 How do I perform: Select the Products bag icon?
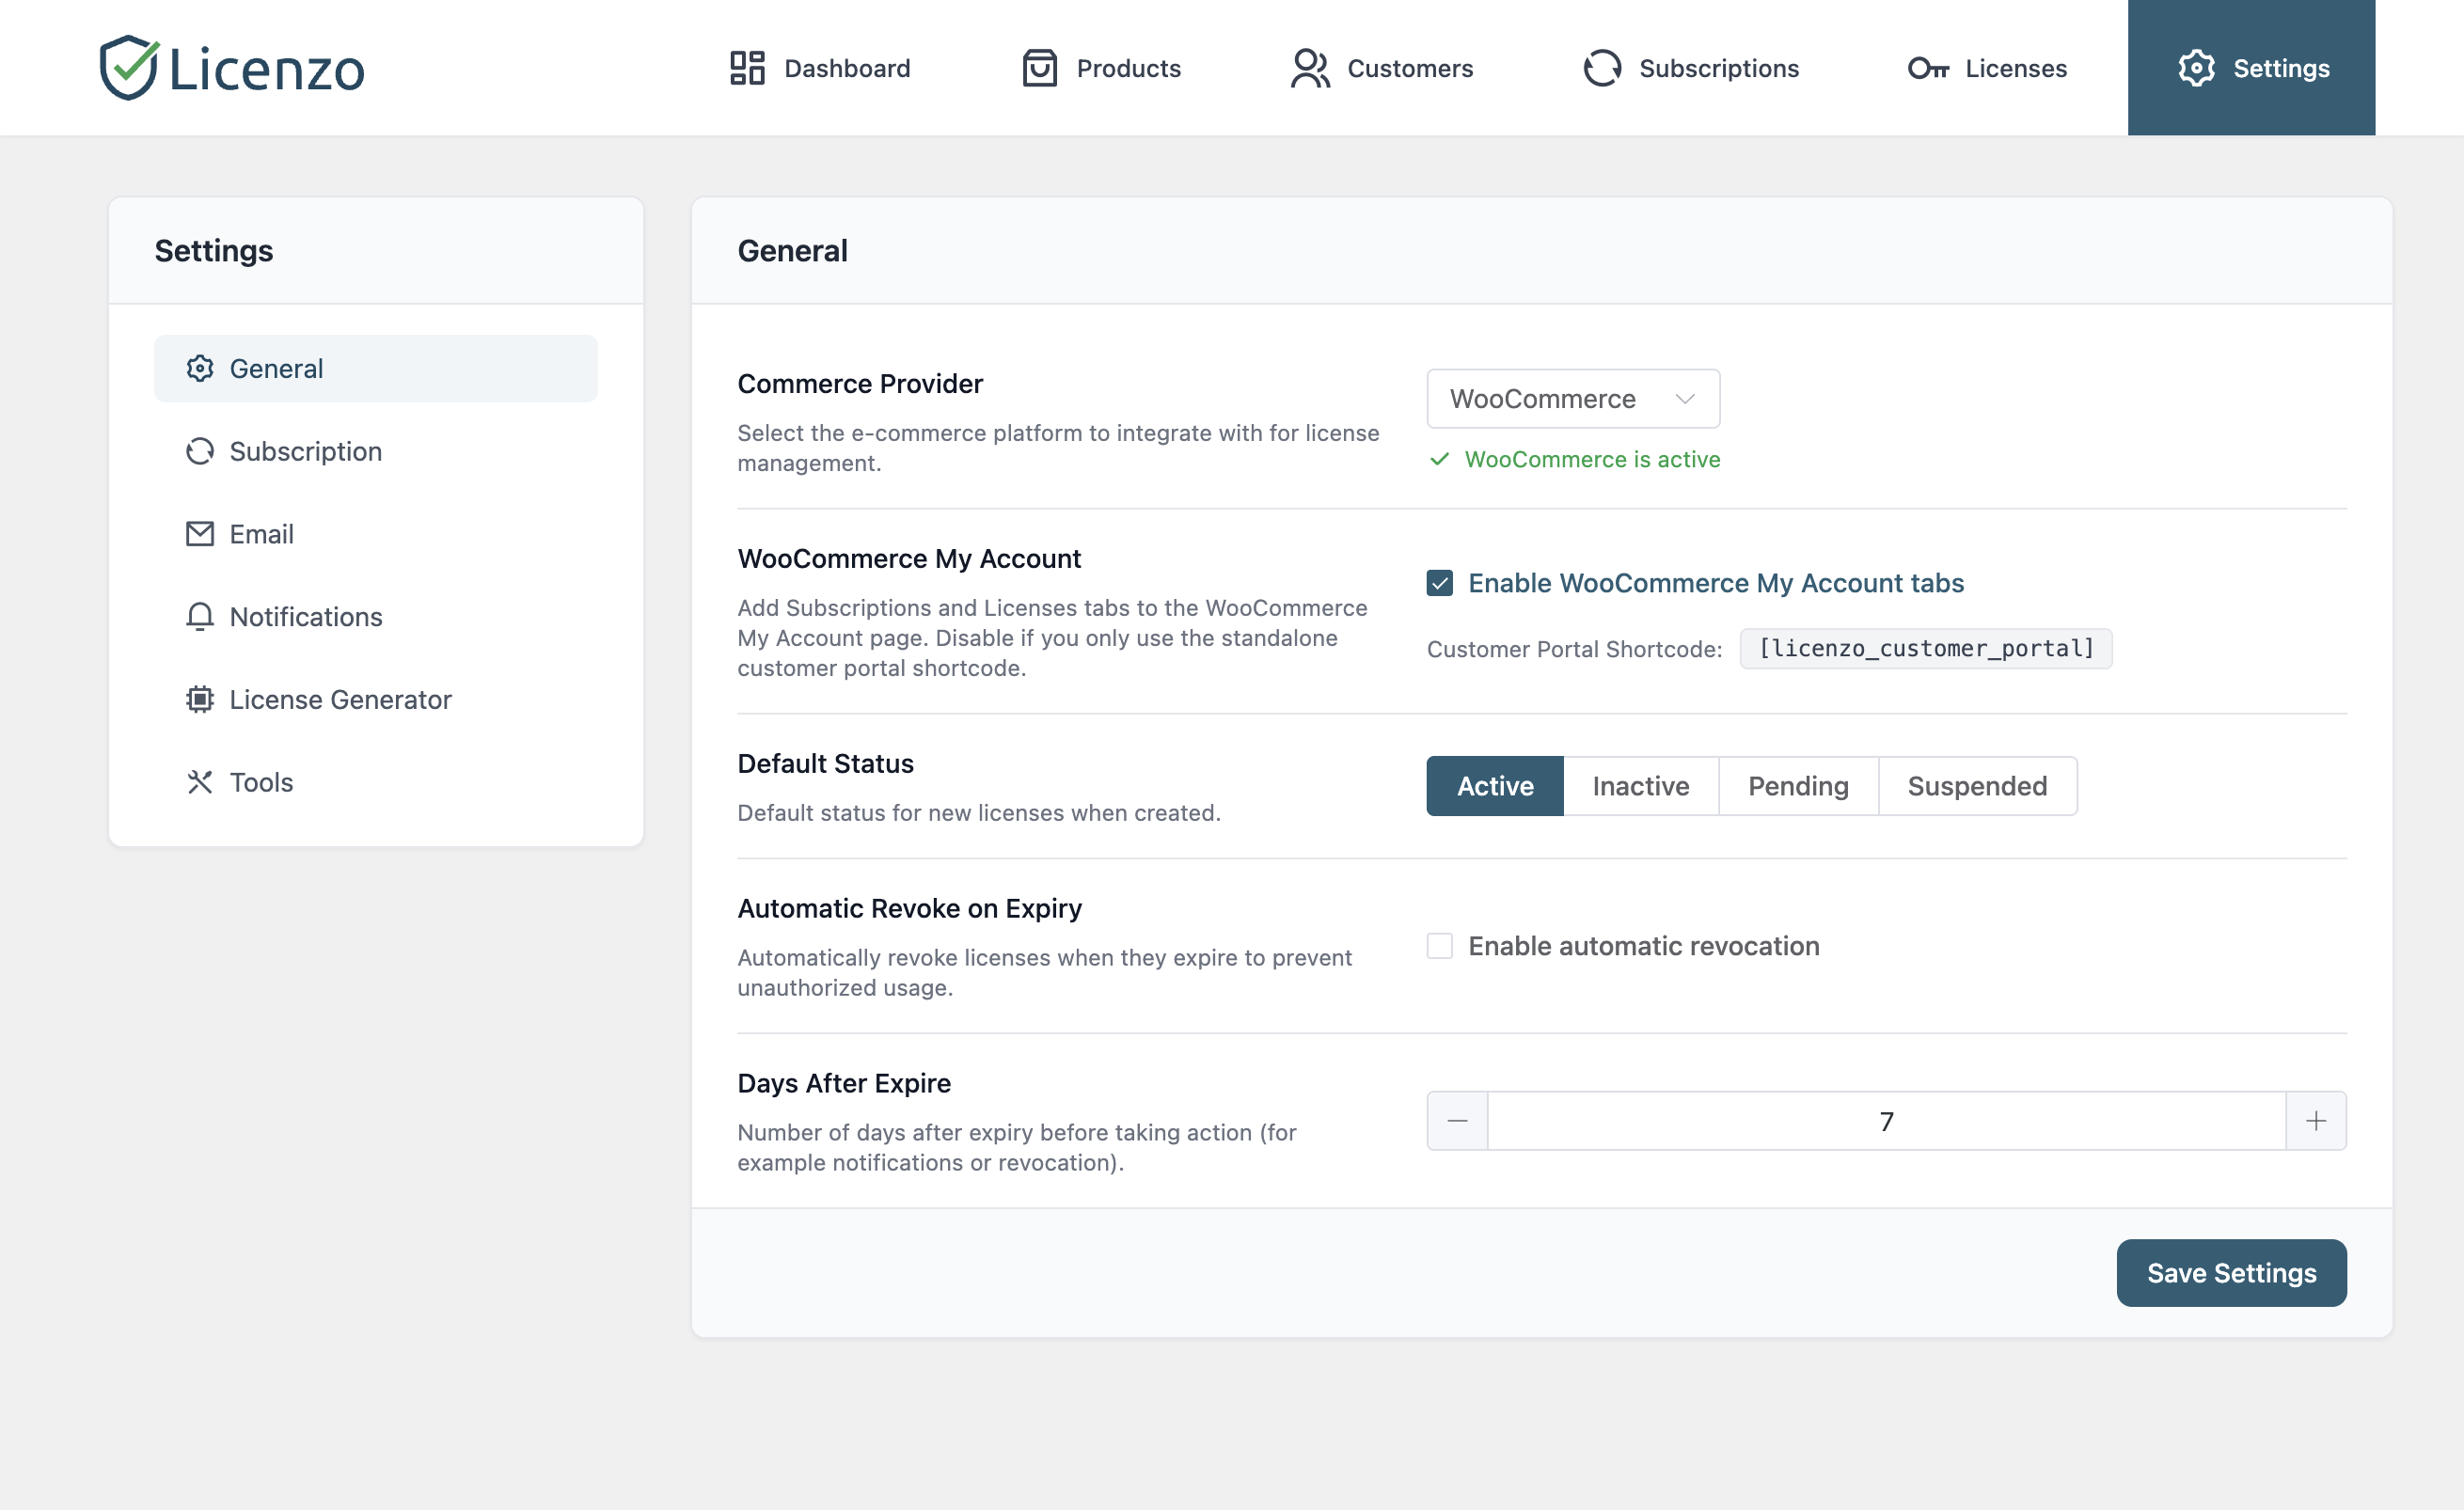pyautogui.click(x=1038, y=67)
